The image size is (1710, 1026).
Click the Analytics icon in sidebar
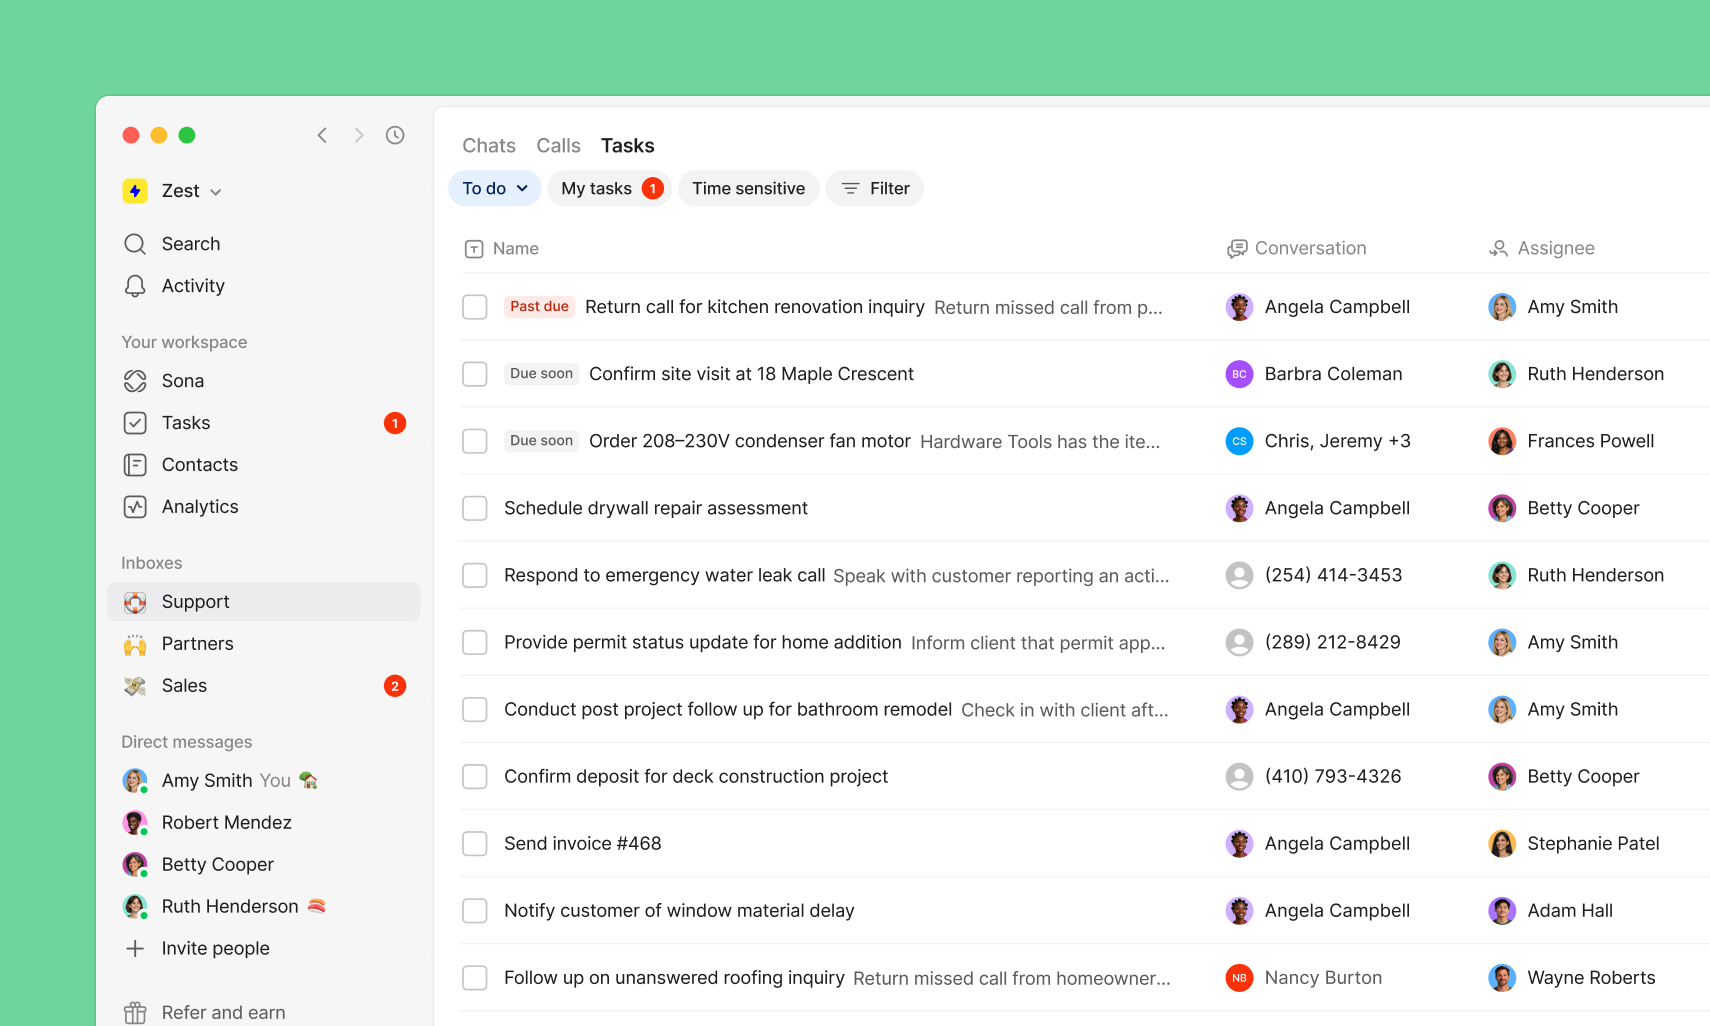135,507
